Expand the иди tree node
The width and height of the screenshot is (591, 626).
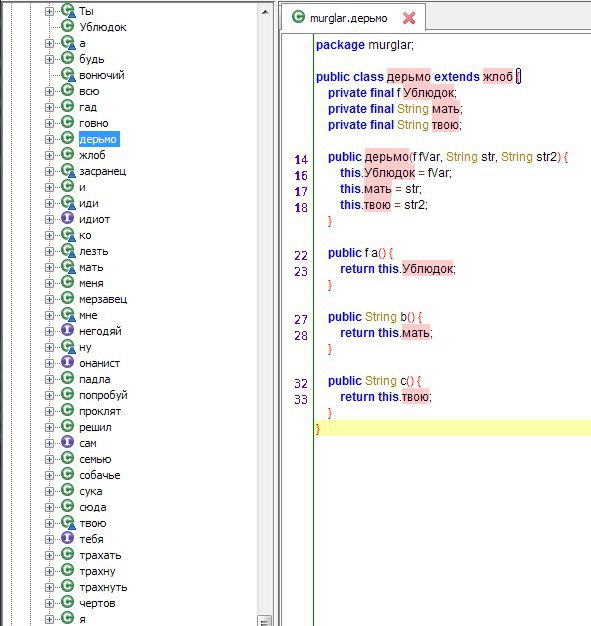tap(49, 203)
